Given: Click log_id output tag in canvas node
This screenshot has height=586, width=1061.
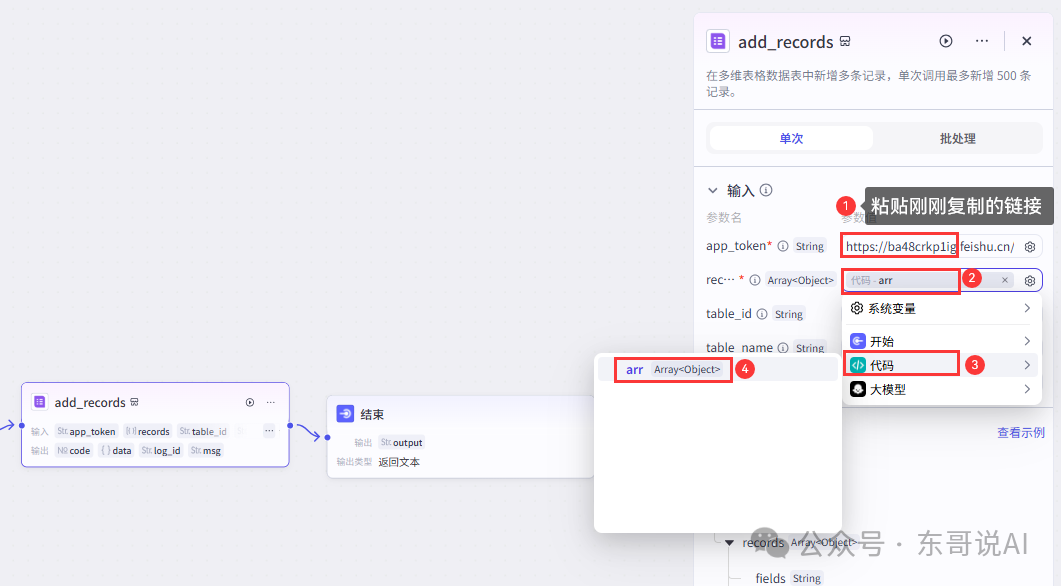Looking at the screenshot, I should pyautogui.click(x=161, y=451).
